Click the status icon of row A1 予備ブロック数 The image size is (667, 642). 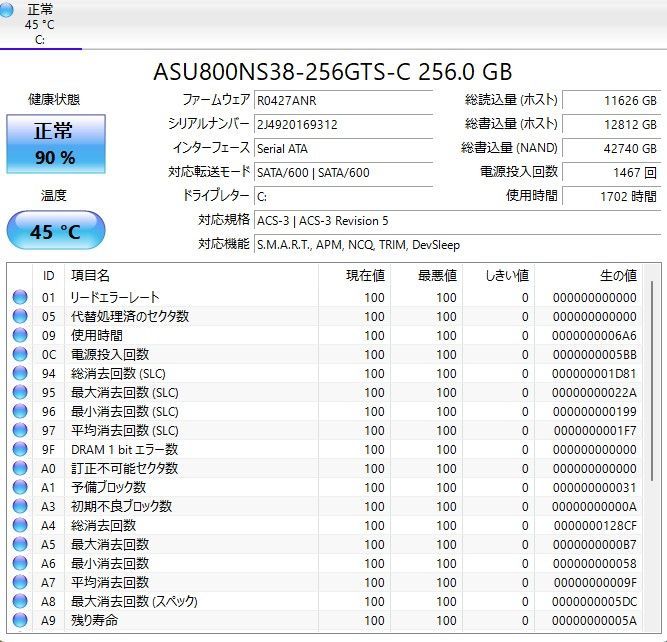[x=20, y=487]
